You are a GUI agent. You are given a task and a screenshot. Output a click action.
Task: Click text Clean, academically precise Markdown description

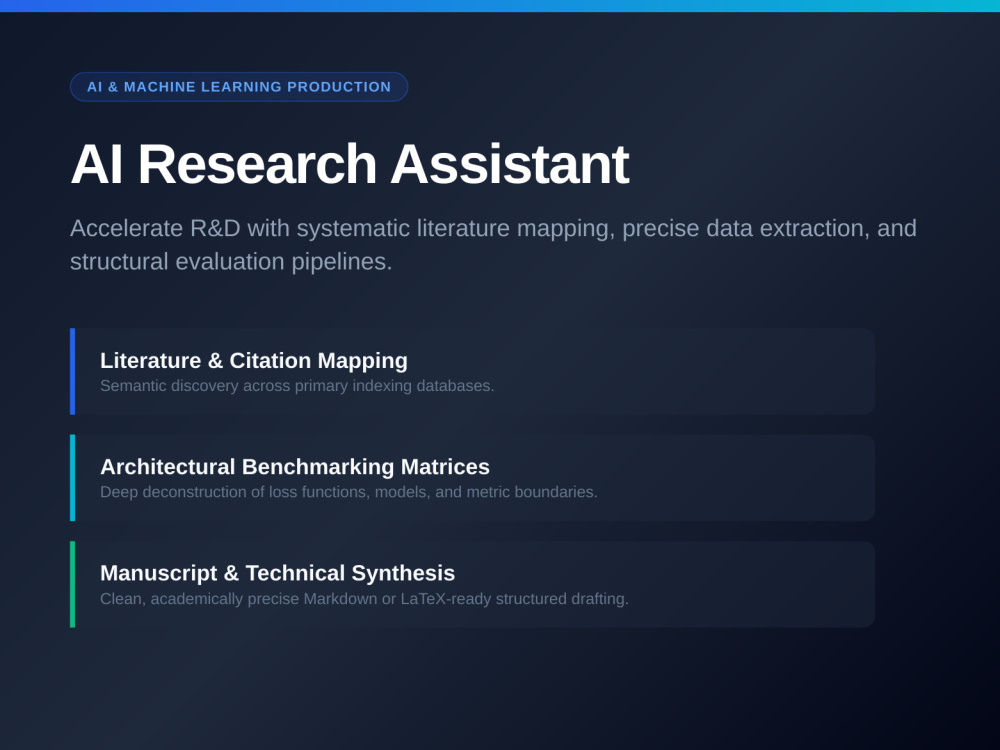click(x=364, y=599)
